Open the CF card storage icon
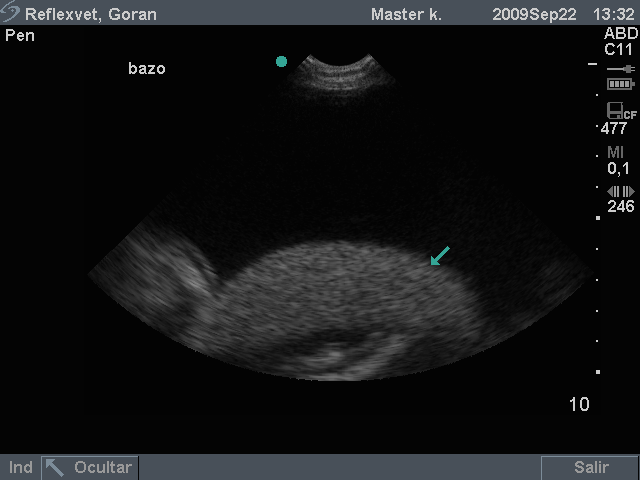The width and height of the screenshot is (640, 480). 621,111
